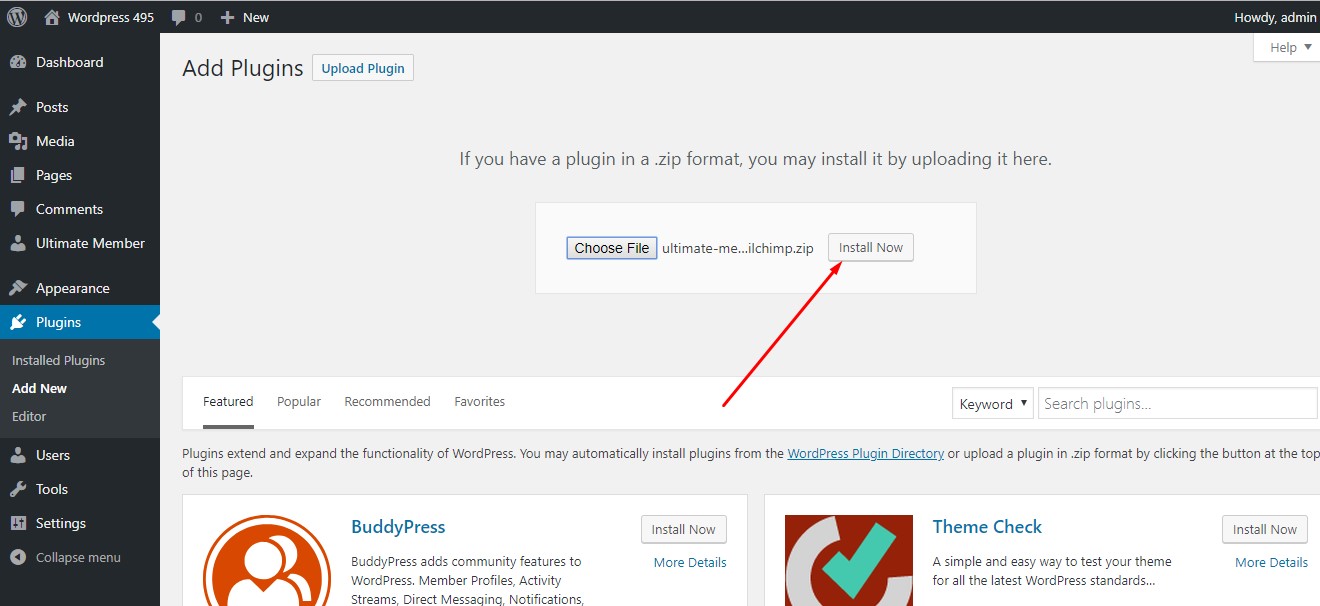Open the Appearance menu label

point(73,288)
